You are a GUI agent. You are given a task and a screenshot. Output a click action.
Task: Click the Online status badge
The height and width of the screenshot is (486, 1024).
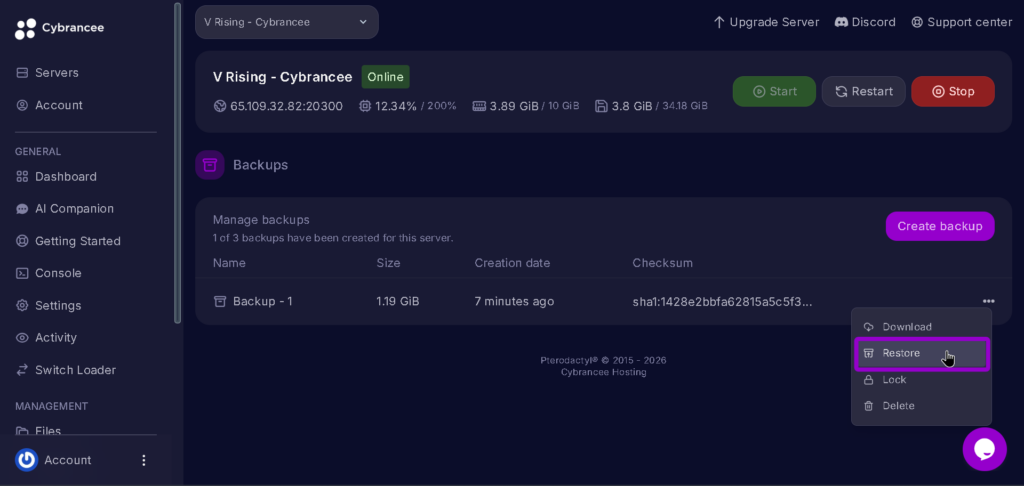pyautogui.click(x=385, y=77)
